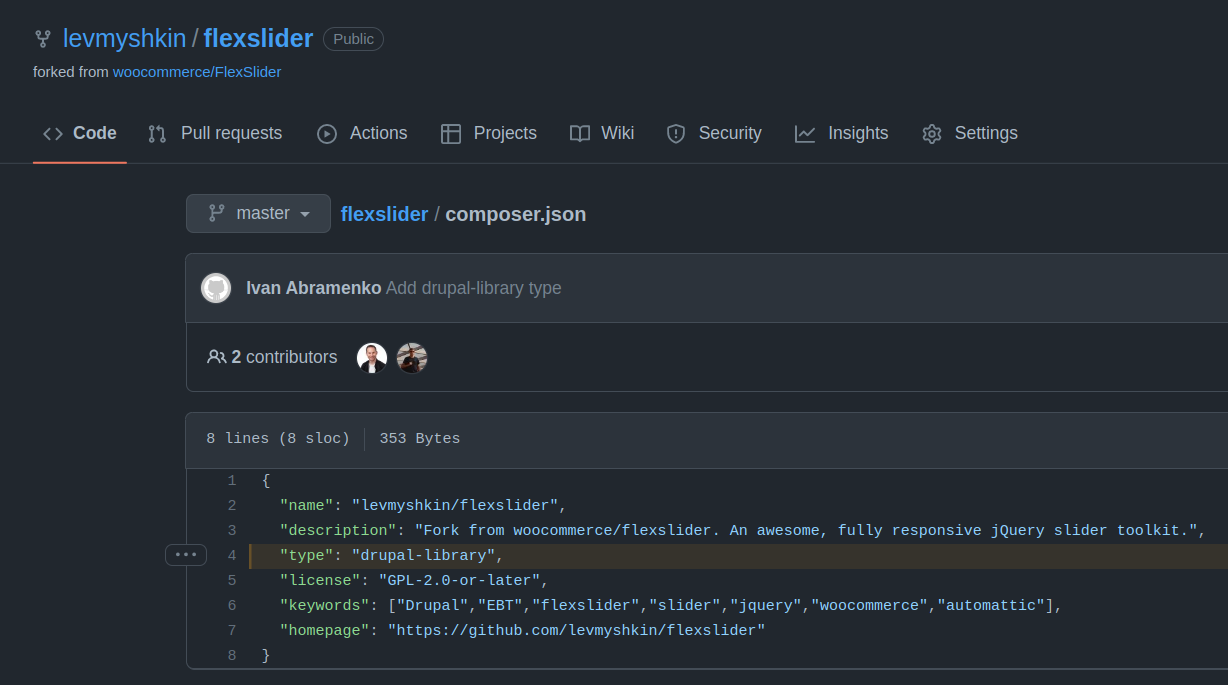Image resolution: width=1228 pixels, height=685 pixels.
Task: Switch to the Insights tab
Action: pyautogui.click(x=857, y=132)
